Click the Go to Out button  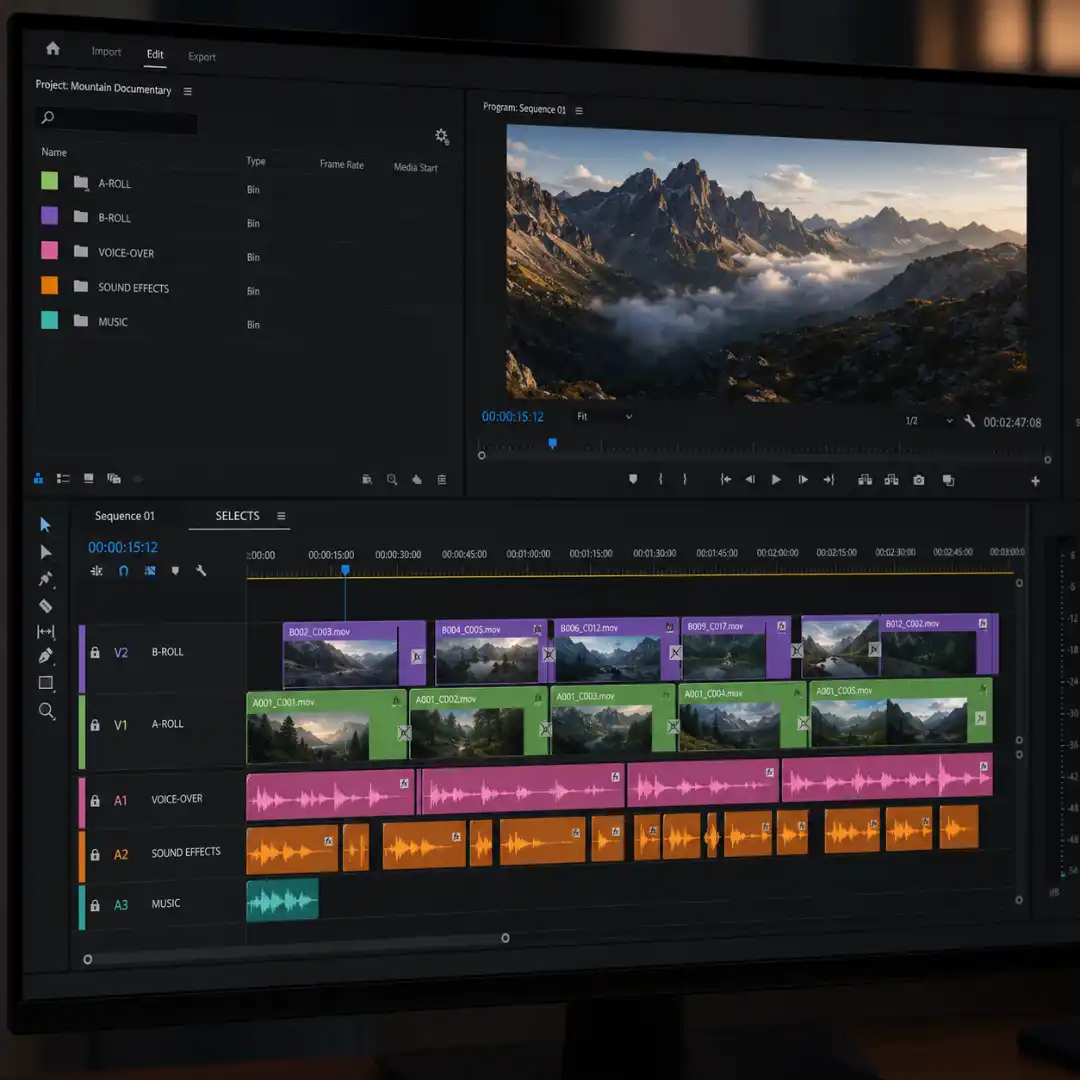829,479
